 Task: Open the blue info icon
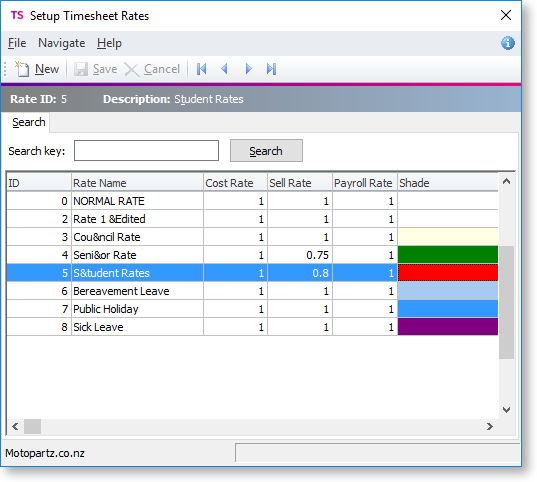pyautogui.click(x=508, y=43)
